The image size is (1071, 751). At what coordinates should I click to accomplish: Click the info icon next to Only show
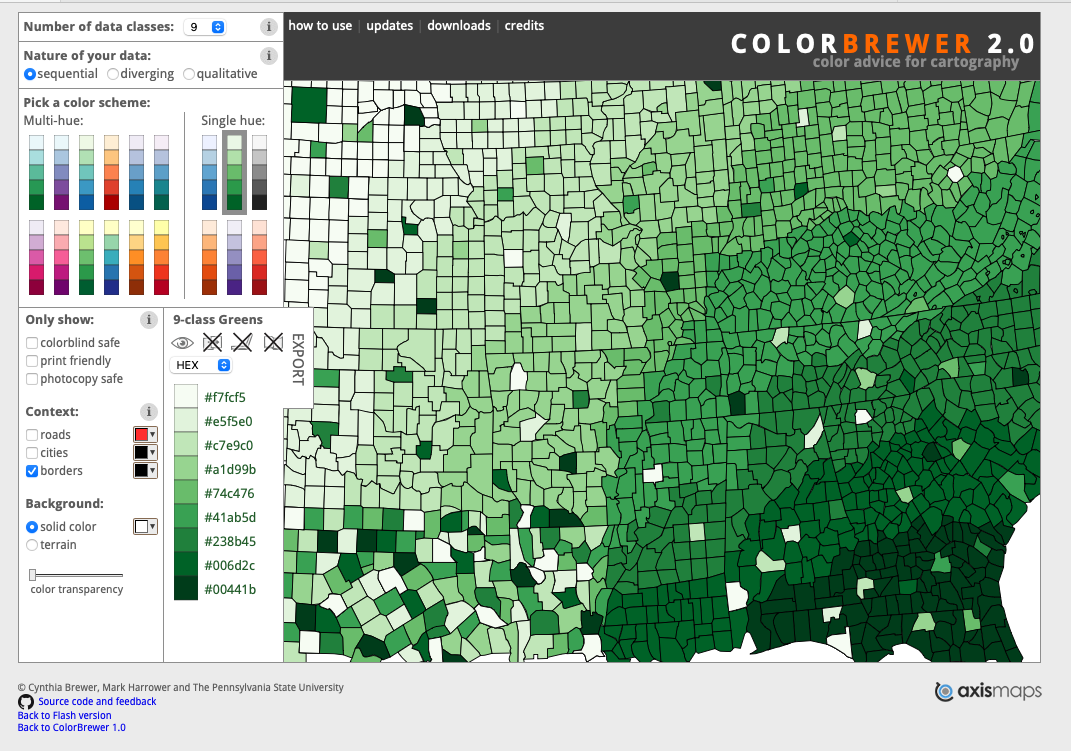pyautogui.click(x=148, y=320)
